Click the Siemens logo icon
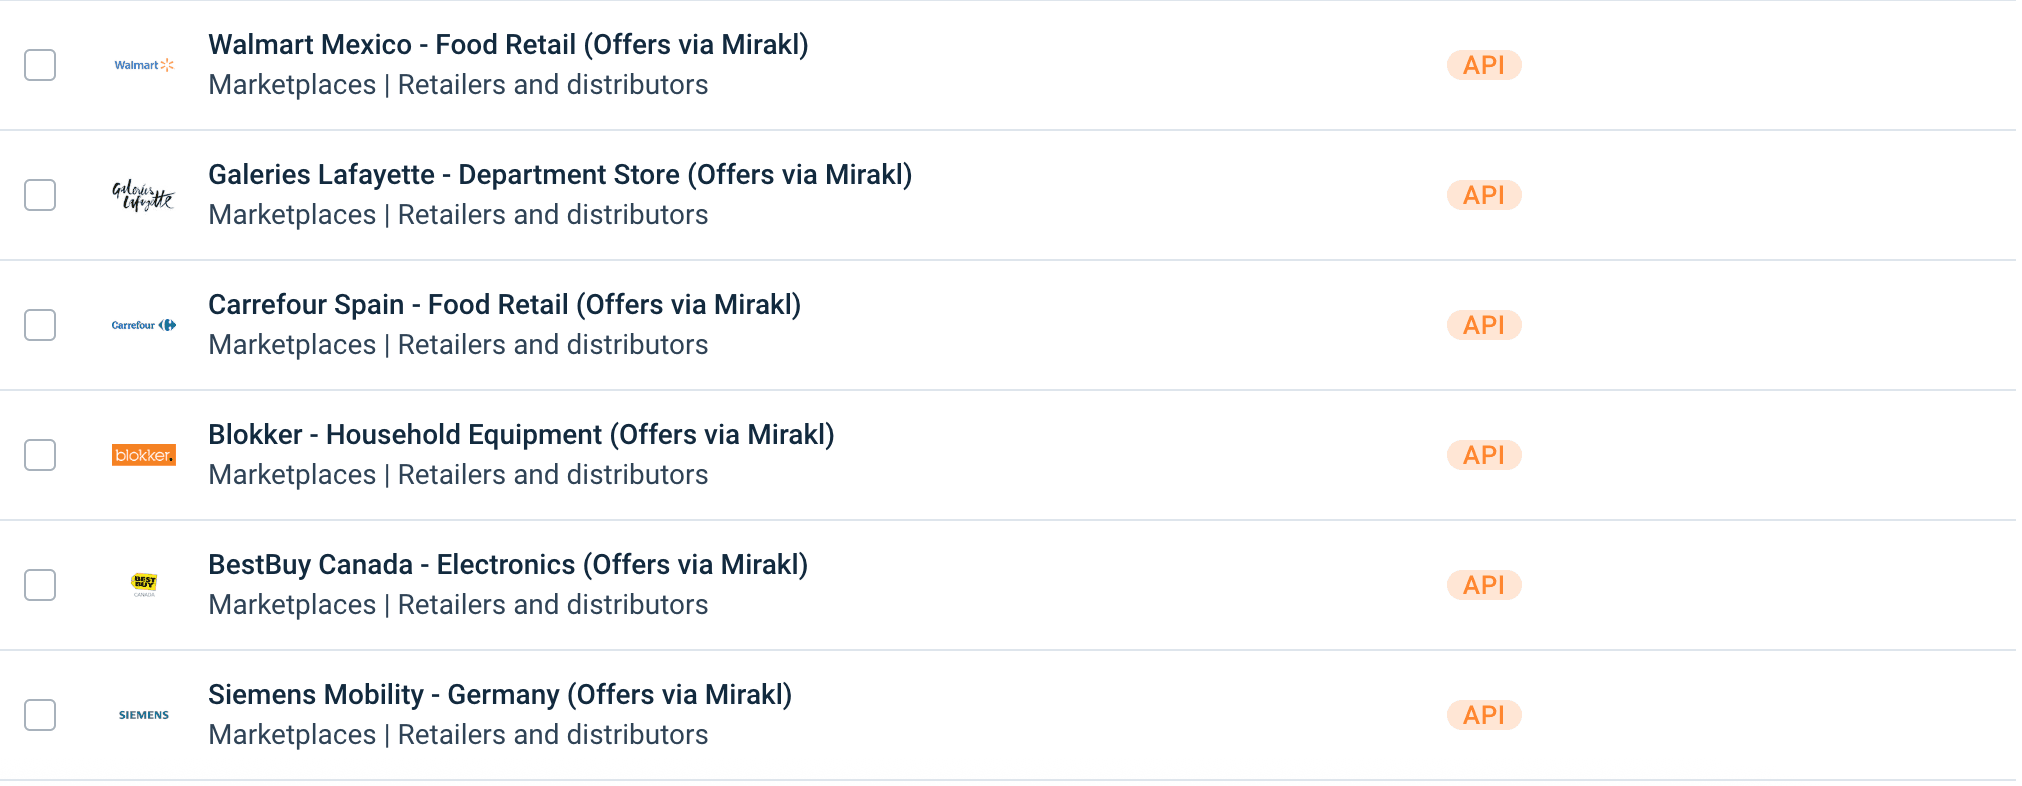 143,715
